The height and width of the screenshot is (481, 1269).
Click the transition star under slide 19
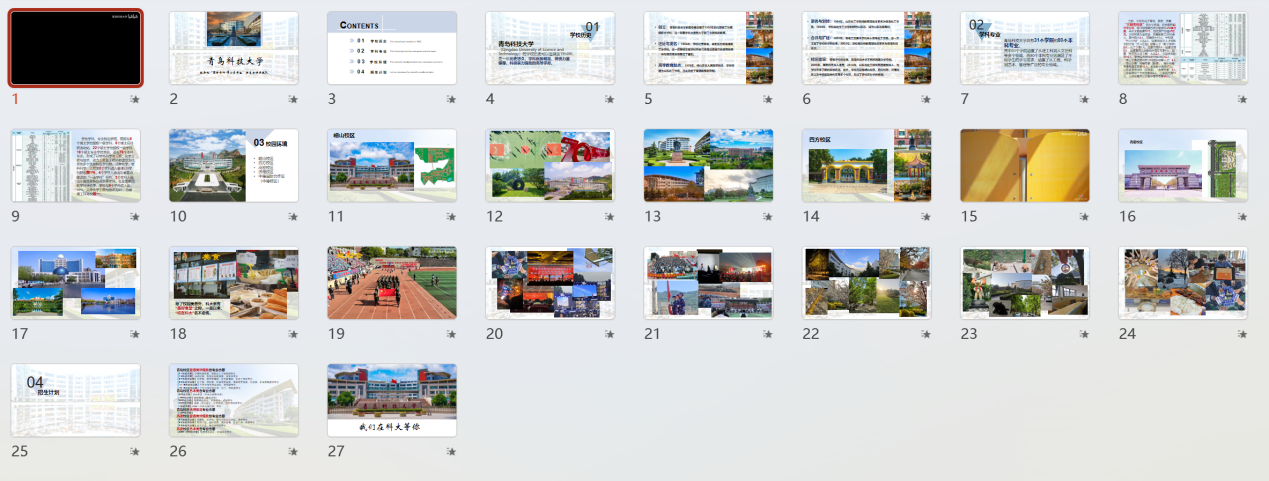point(451,335)
